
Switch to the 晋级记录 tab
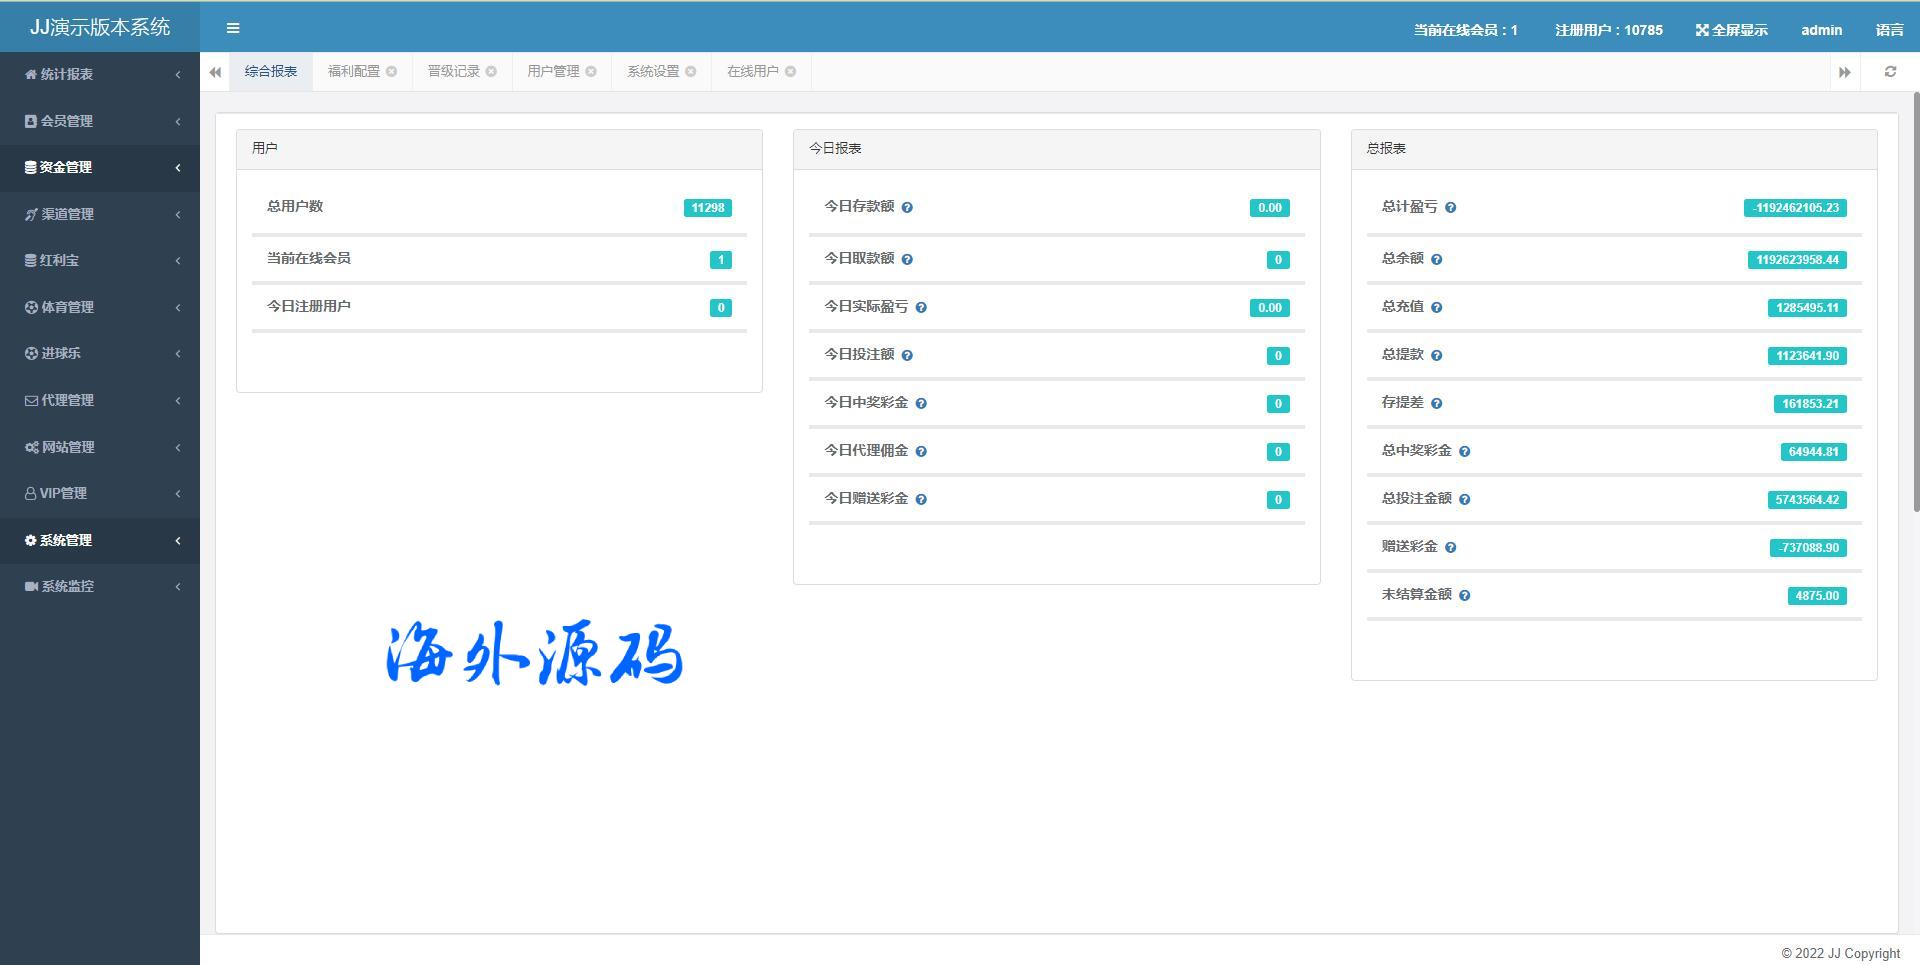[453, 72]
